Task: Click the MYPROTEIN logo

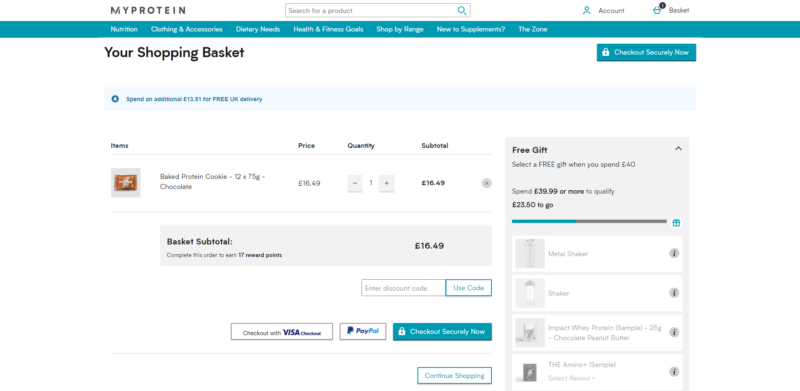Action: coord(148,10)
